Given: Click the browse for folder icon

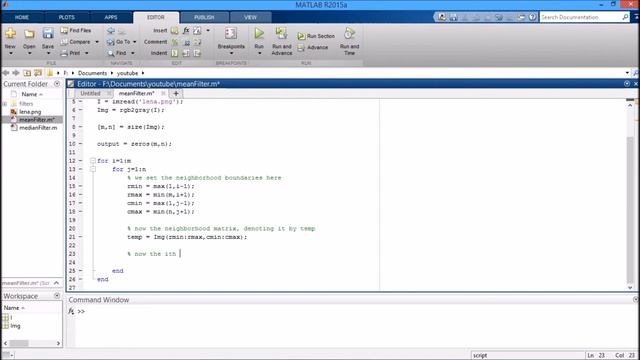Looking at the screenshot, I should tap(38, 73).
